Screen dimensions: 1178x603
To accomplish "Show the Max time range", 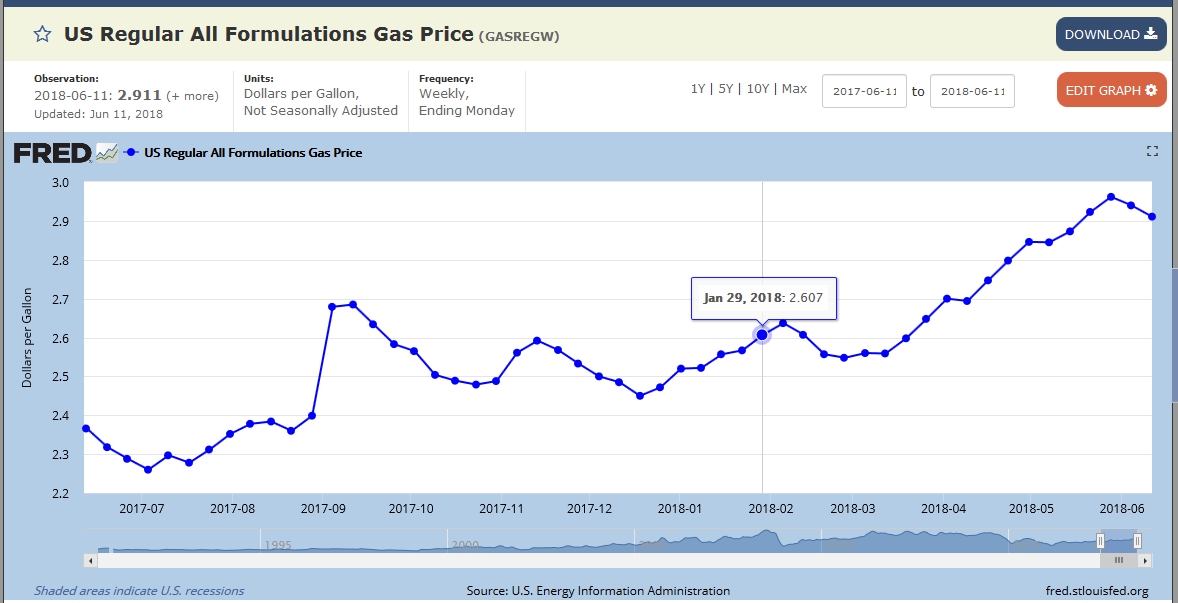I will tap(794, 89).
